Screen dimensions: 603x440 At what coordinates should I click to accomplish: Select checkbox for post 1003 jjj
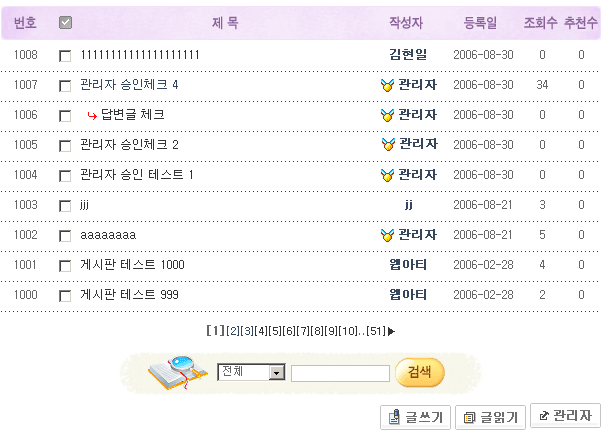click(x=65, y=206)
